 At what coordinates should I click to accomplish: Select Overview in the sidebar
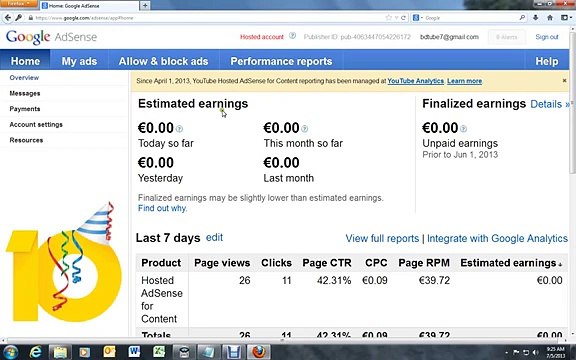coord(24,78)
